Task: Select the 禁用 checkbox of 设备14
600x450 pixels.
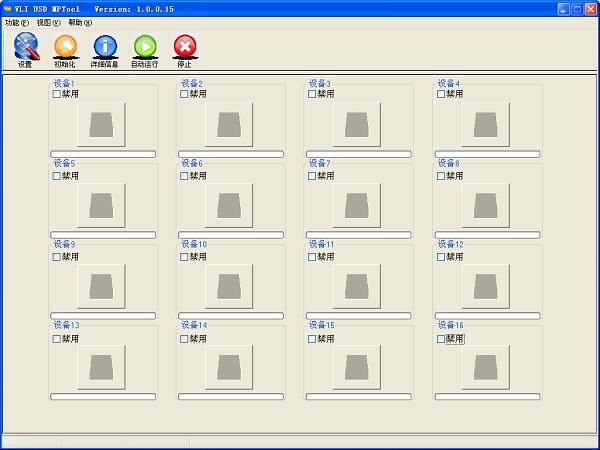Action: (x=184, y=339)
